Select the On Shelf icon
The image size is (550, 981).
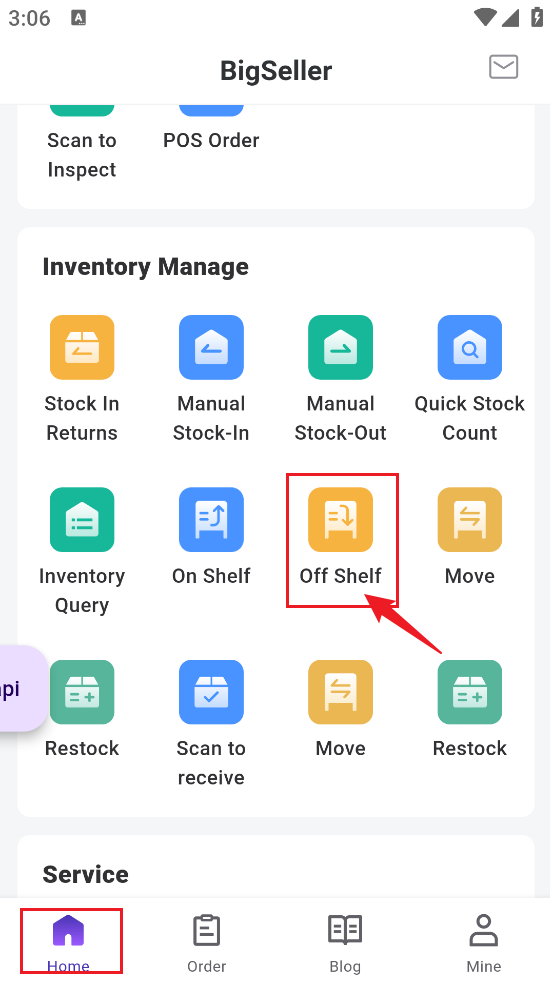(x=211, y=520)
